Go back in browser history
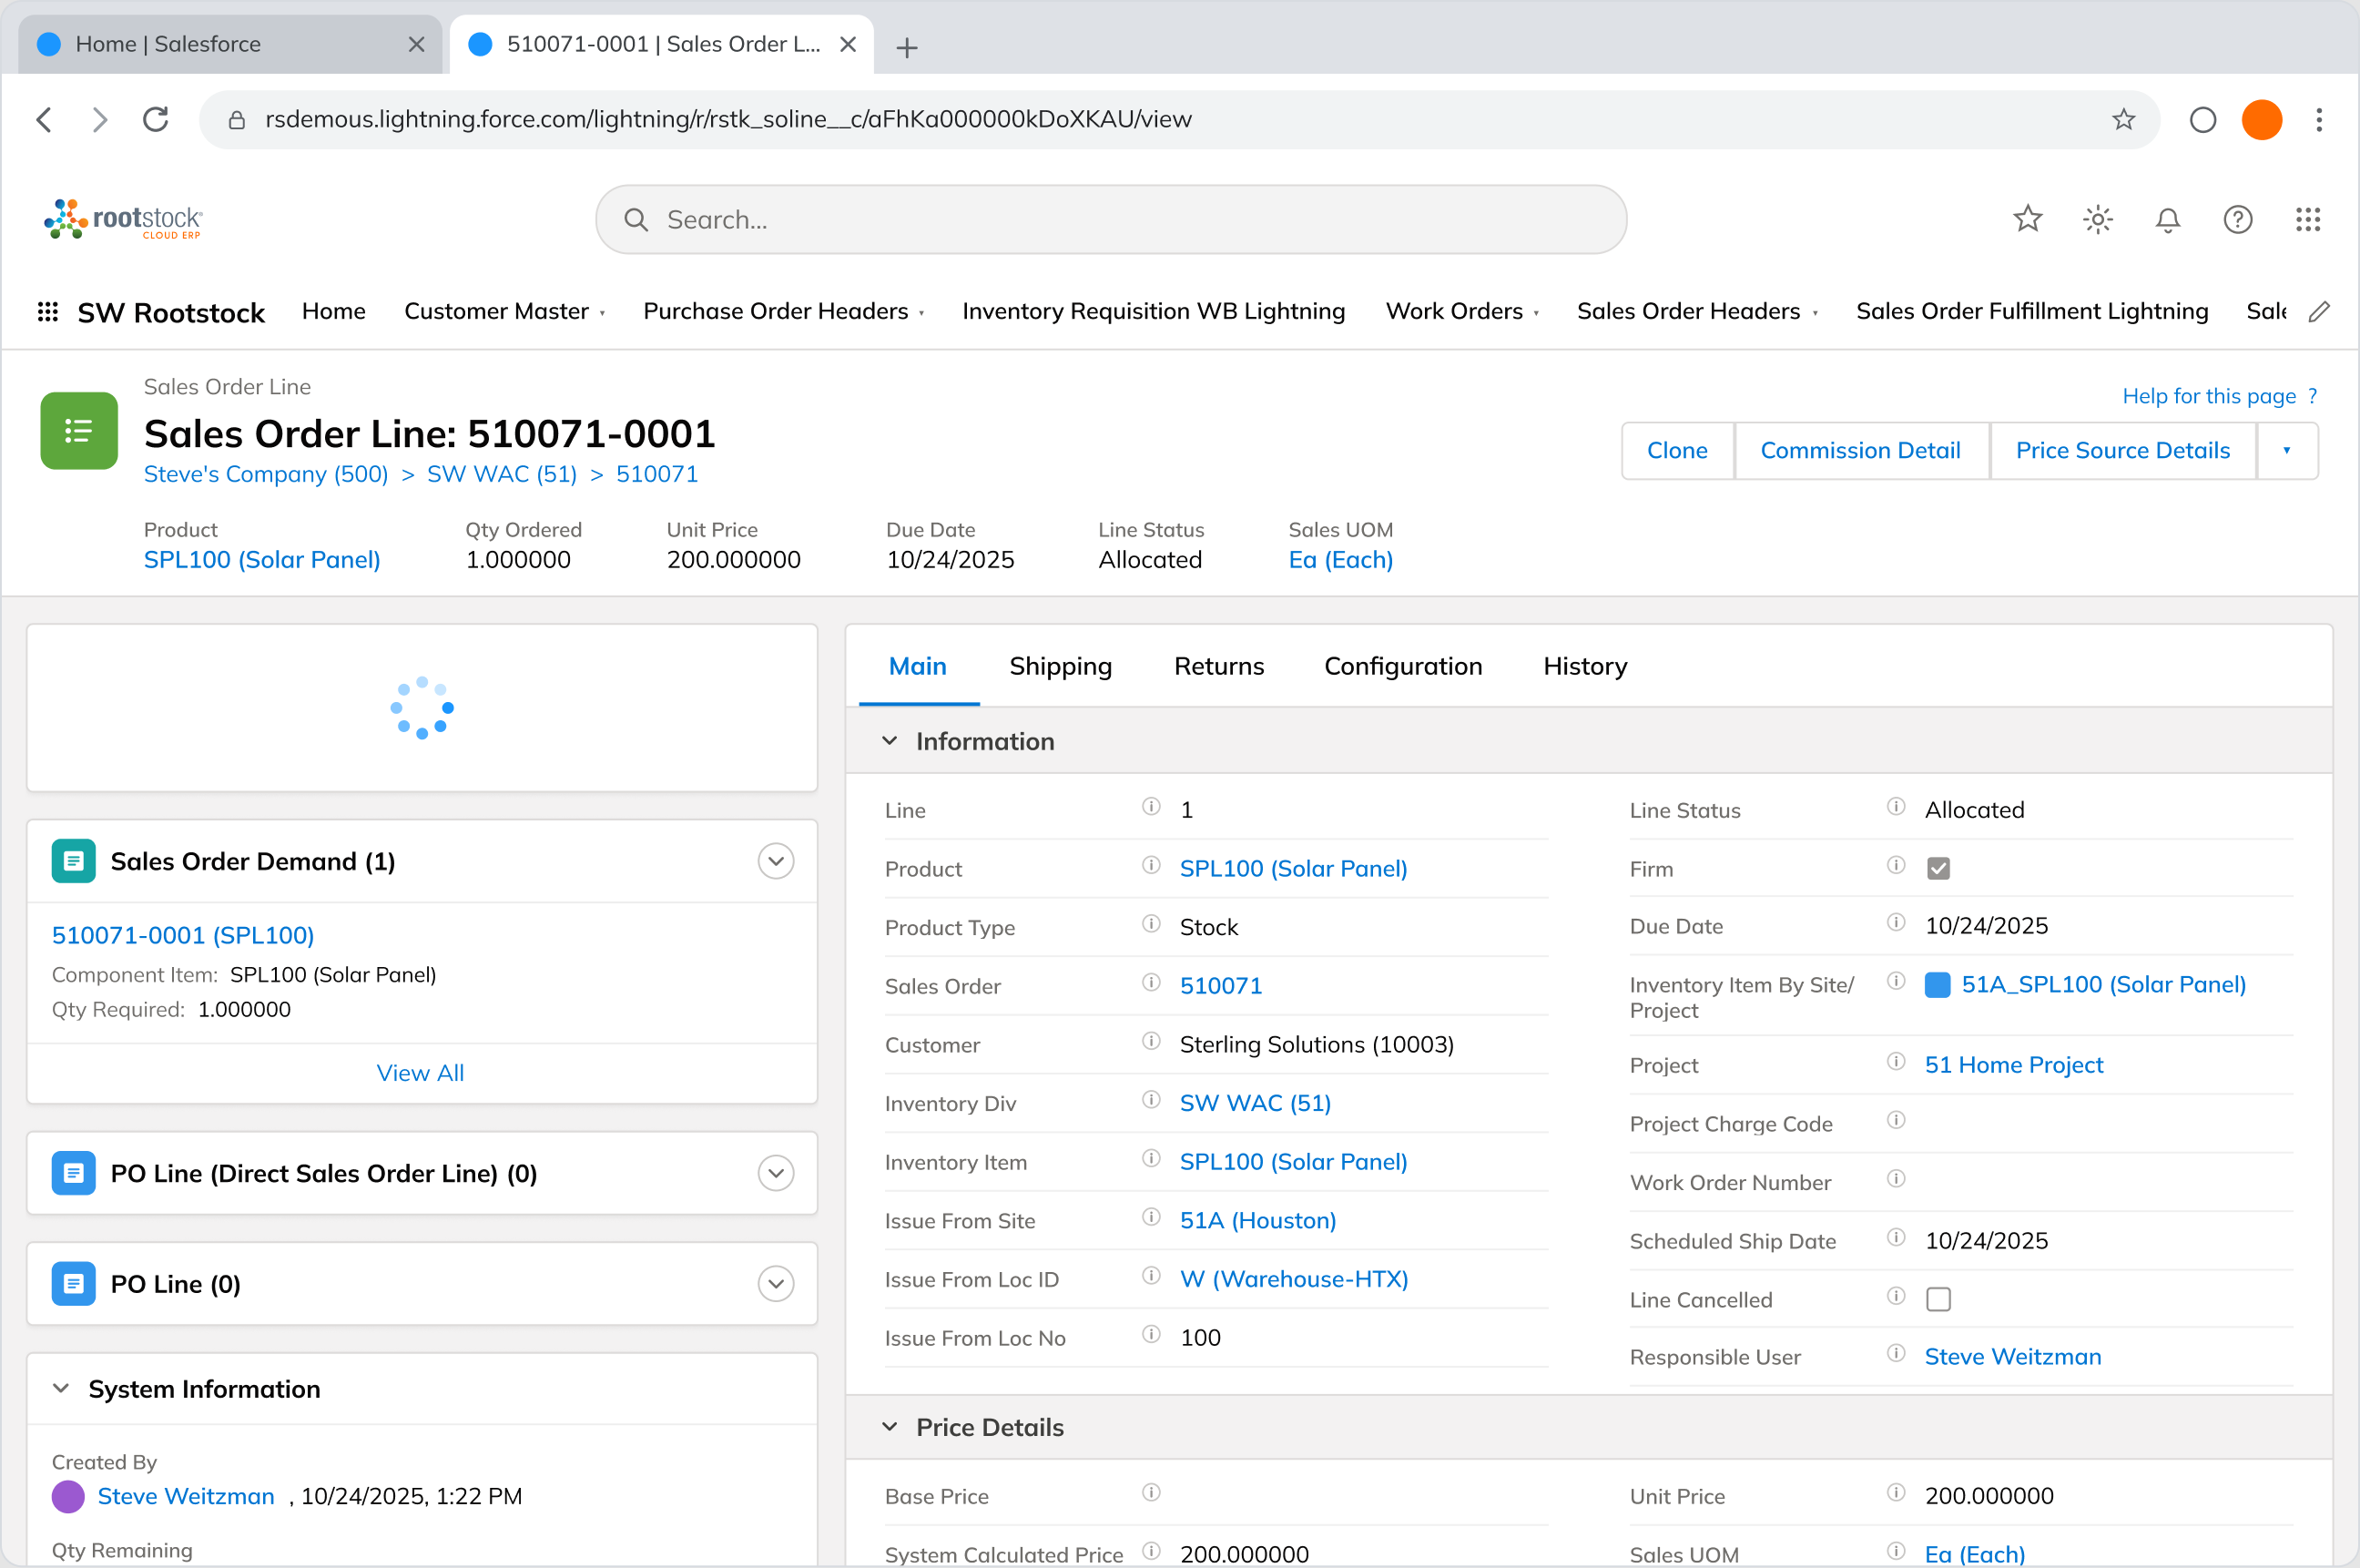 click(x=45, y=120)
